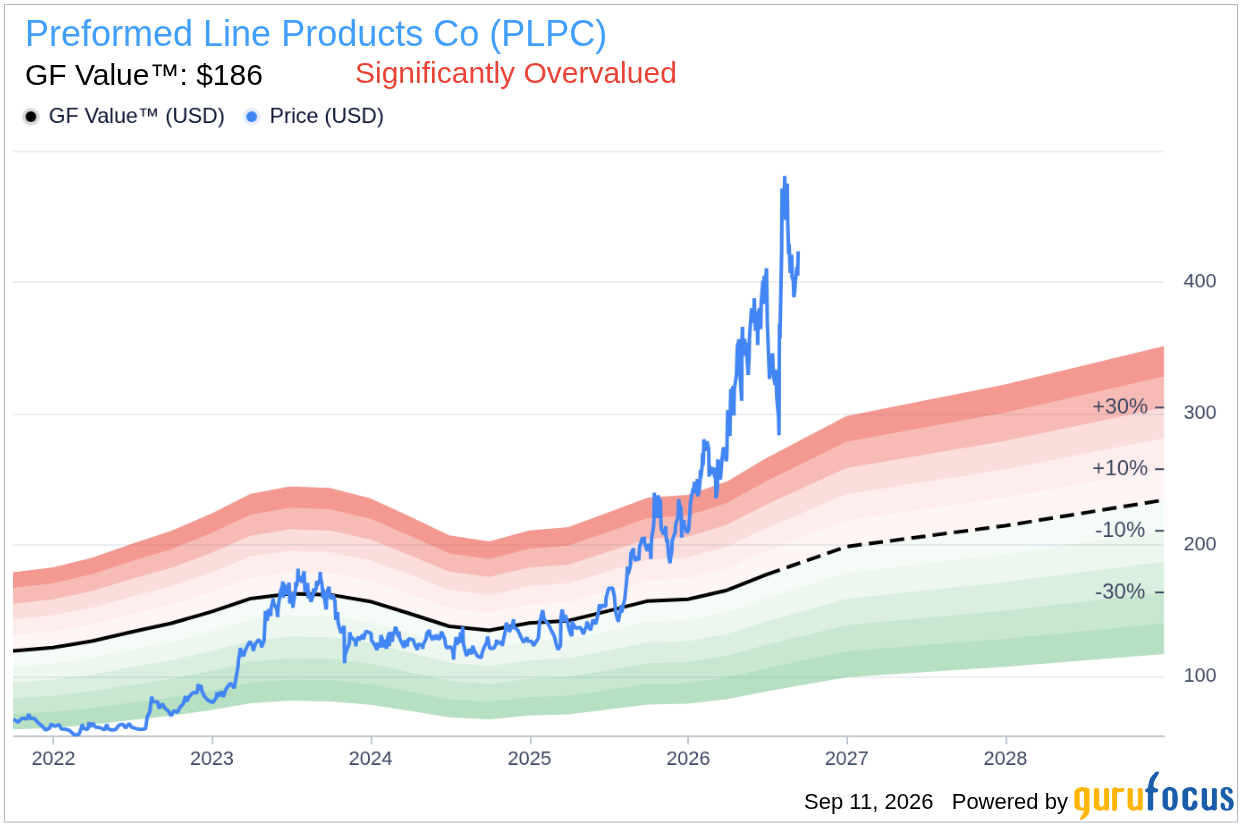Viewport: 1242px width, 826px height.
Task: Click the 2028 x-axis label
Action: click(x=1006, y=758)
